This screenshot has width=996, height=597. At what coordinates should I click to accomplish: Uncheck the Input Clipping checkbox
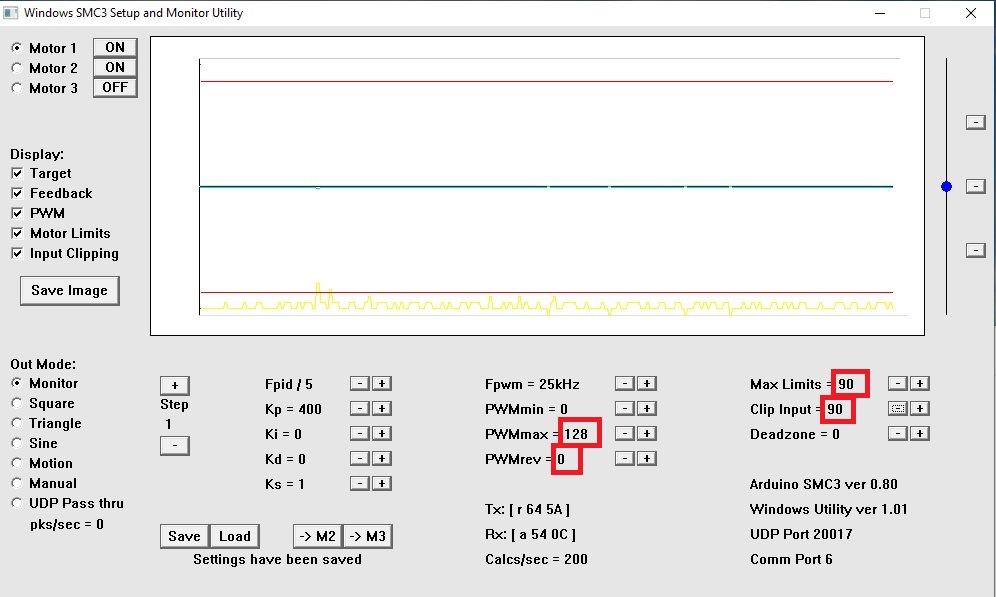click(17, 253)
